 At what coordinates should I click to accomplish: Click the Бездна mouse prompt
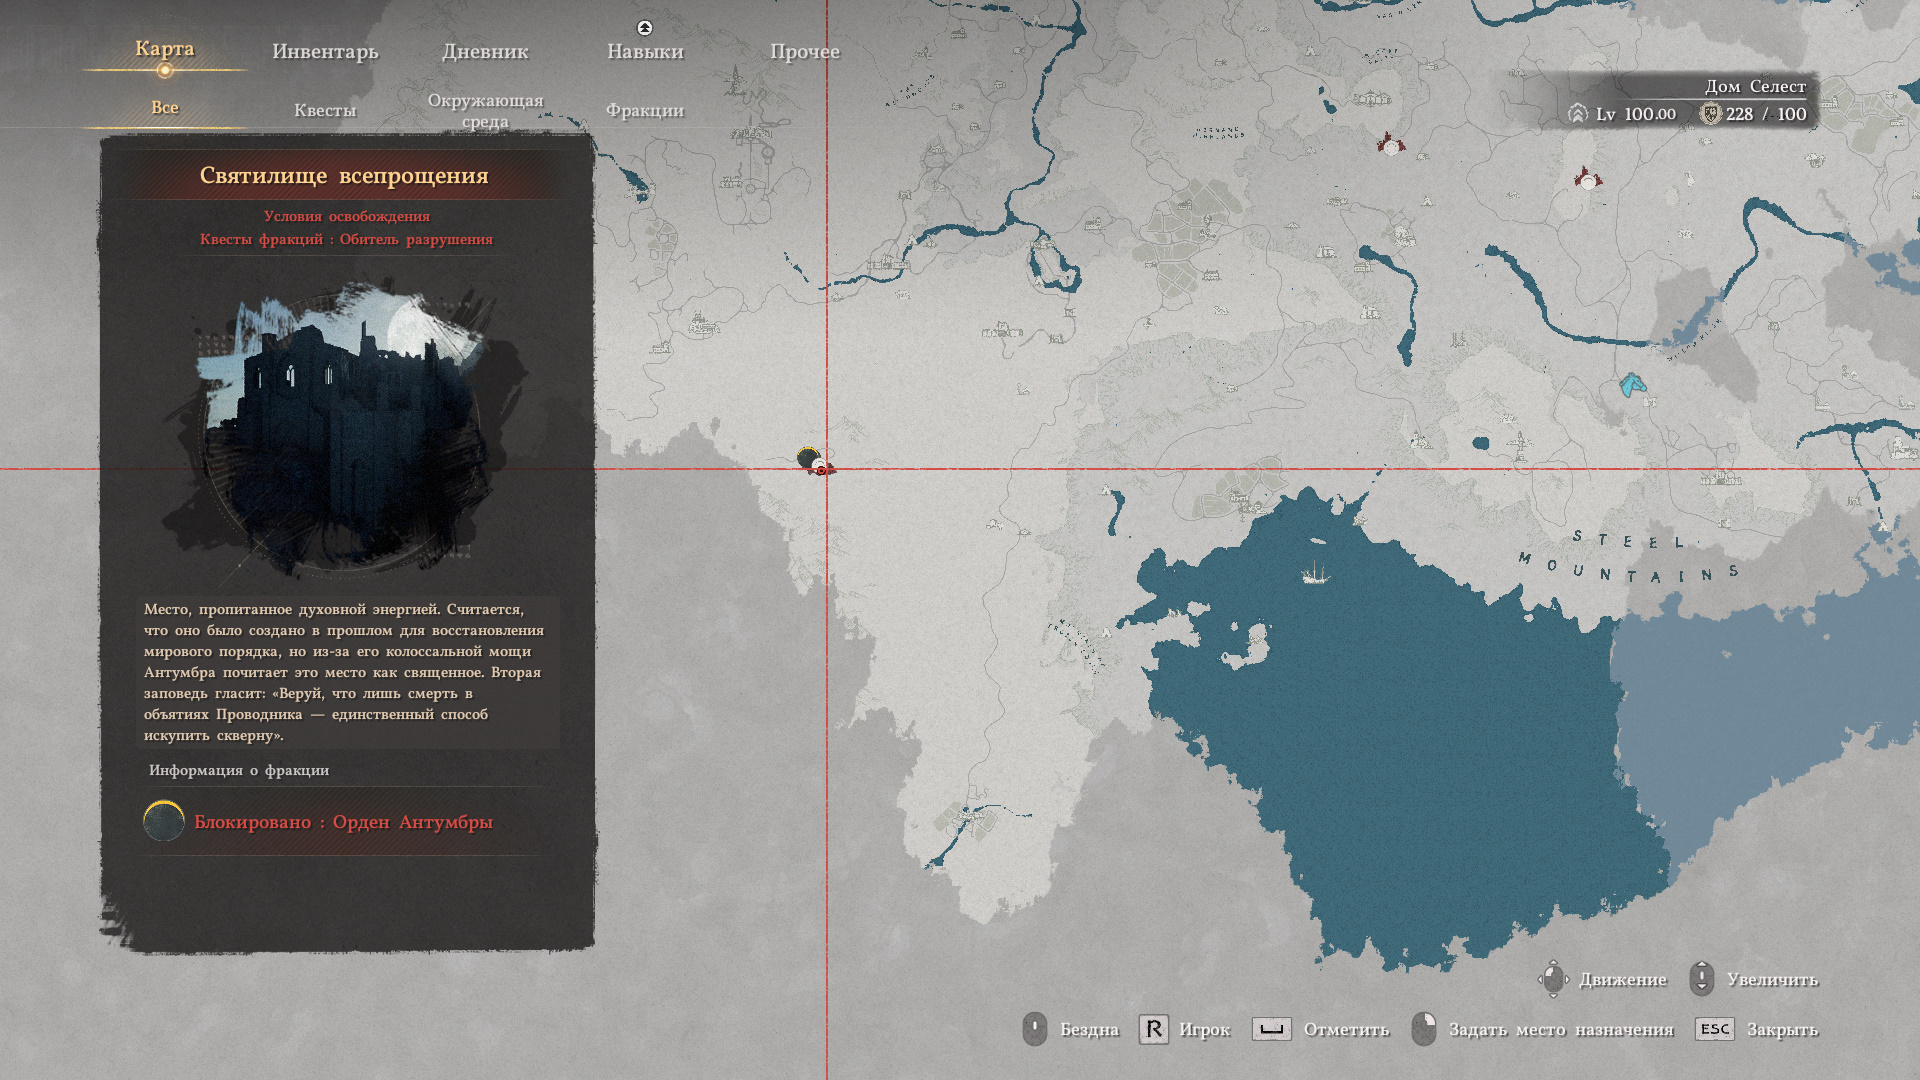pyautogui.click(x=1035, y=1029)
